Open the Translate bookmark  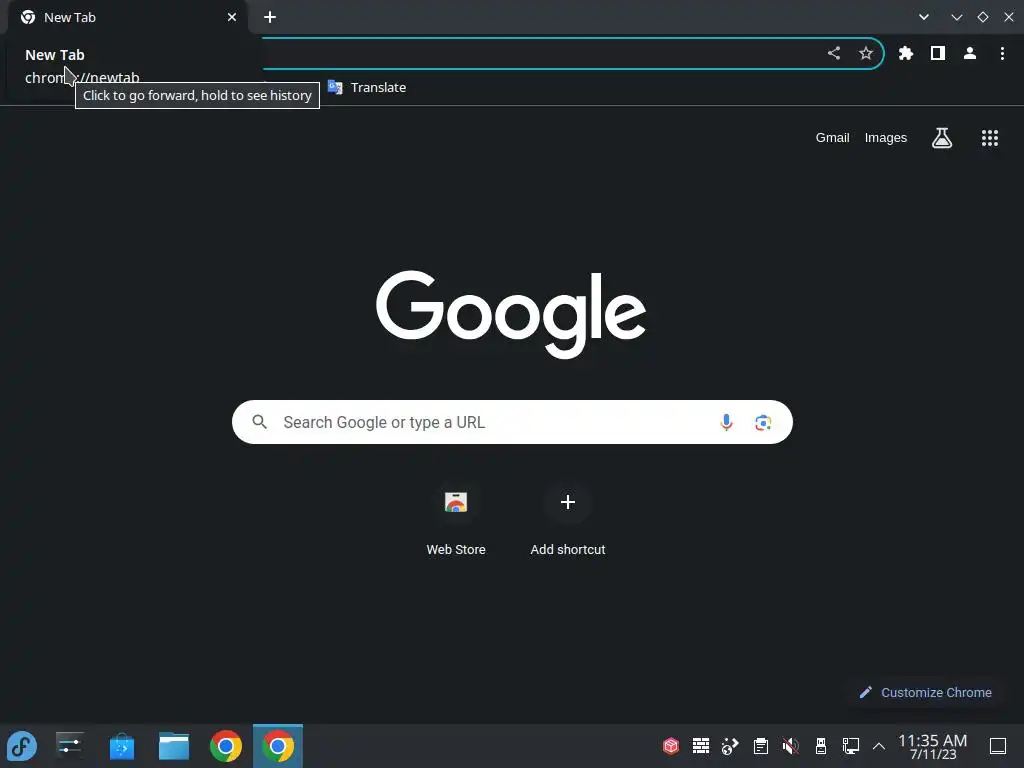tap(367, 87)
